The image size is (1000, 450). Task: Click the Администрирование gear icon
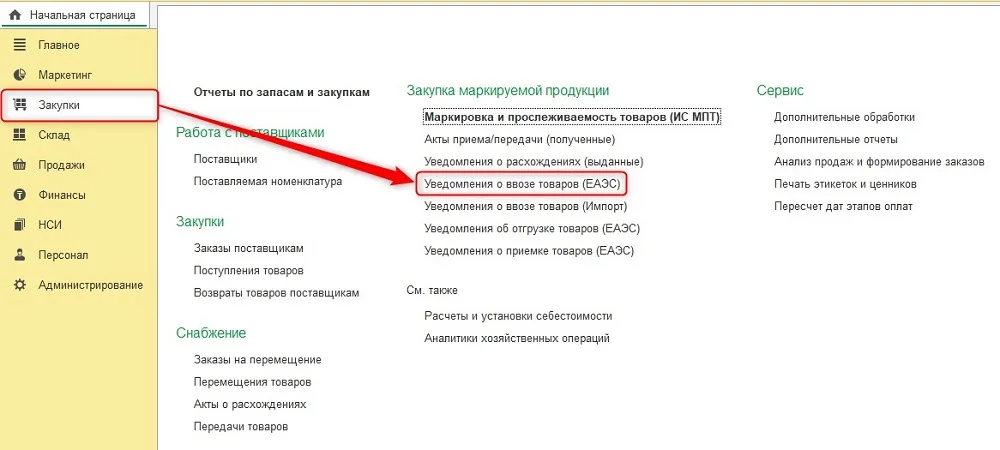click(x=20, y=285)
